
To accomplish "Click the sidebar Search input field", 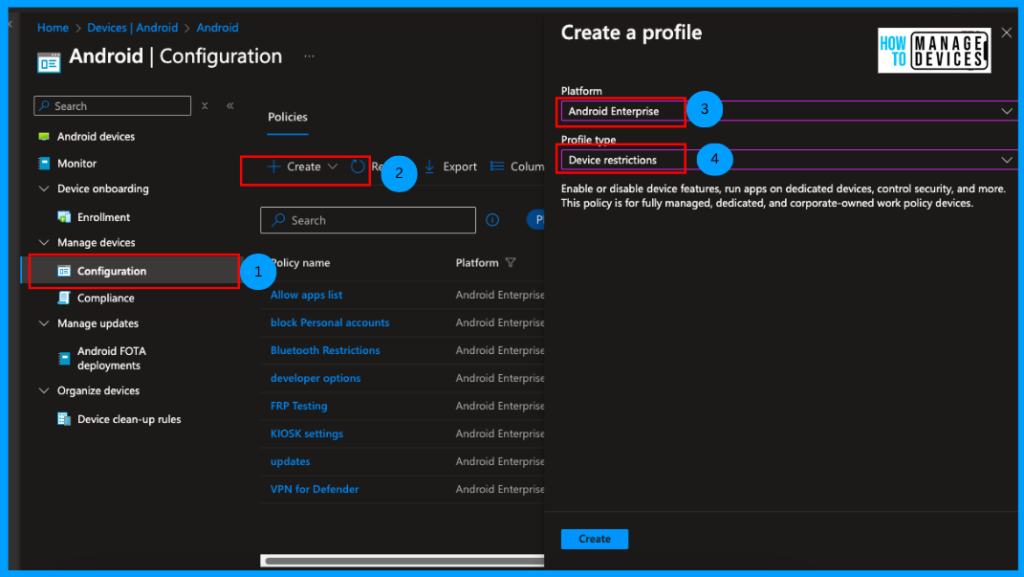I will coord(112,106).
